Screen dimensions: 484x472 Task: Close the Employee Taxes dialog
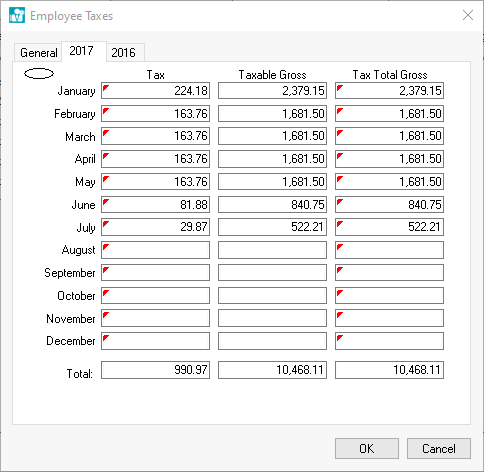468,15
